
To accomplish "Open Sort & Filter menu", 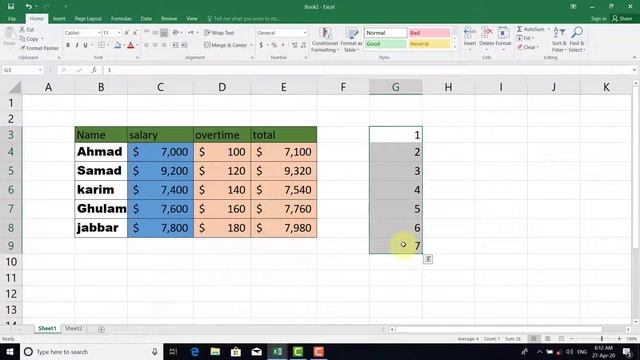I will 559,40.
